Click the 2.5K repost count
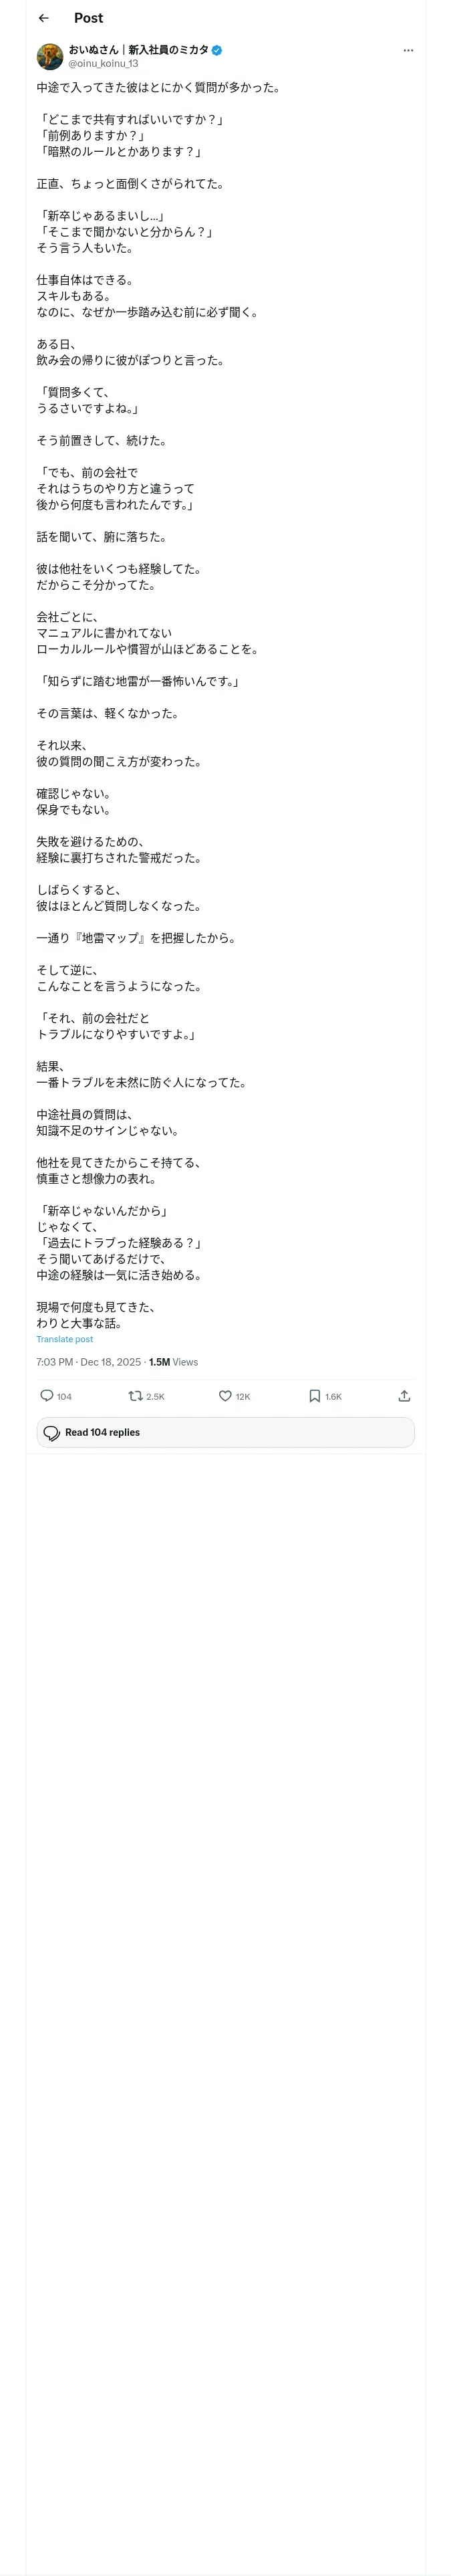Image resolution: width=451 pixels, height=2576 pixels. tap(155, 1397)
